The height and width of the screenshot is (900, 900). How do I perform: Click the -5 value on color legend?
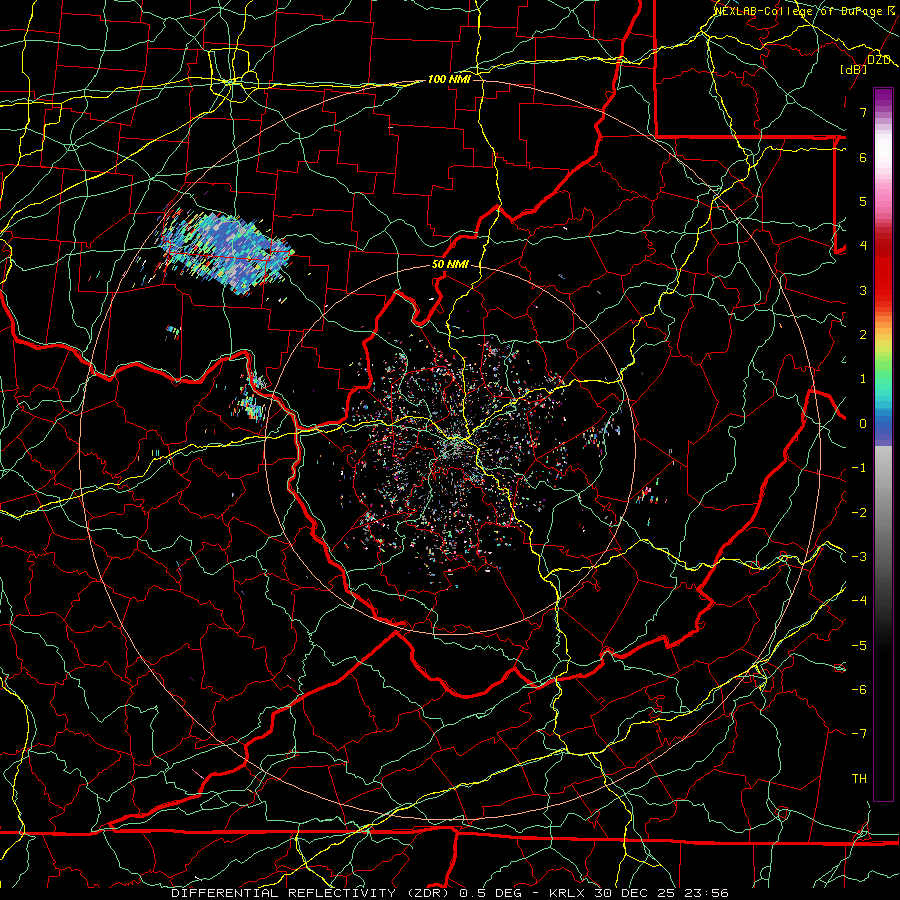pos(859,646)
